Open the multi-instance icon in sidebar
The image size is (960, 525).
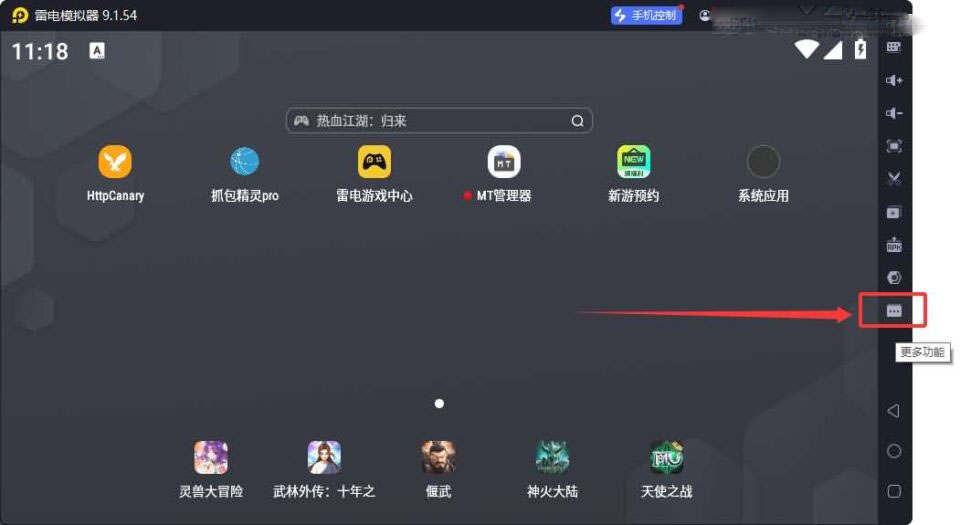894,212
